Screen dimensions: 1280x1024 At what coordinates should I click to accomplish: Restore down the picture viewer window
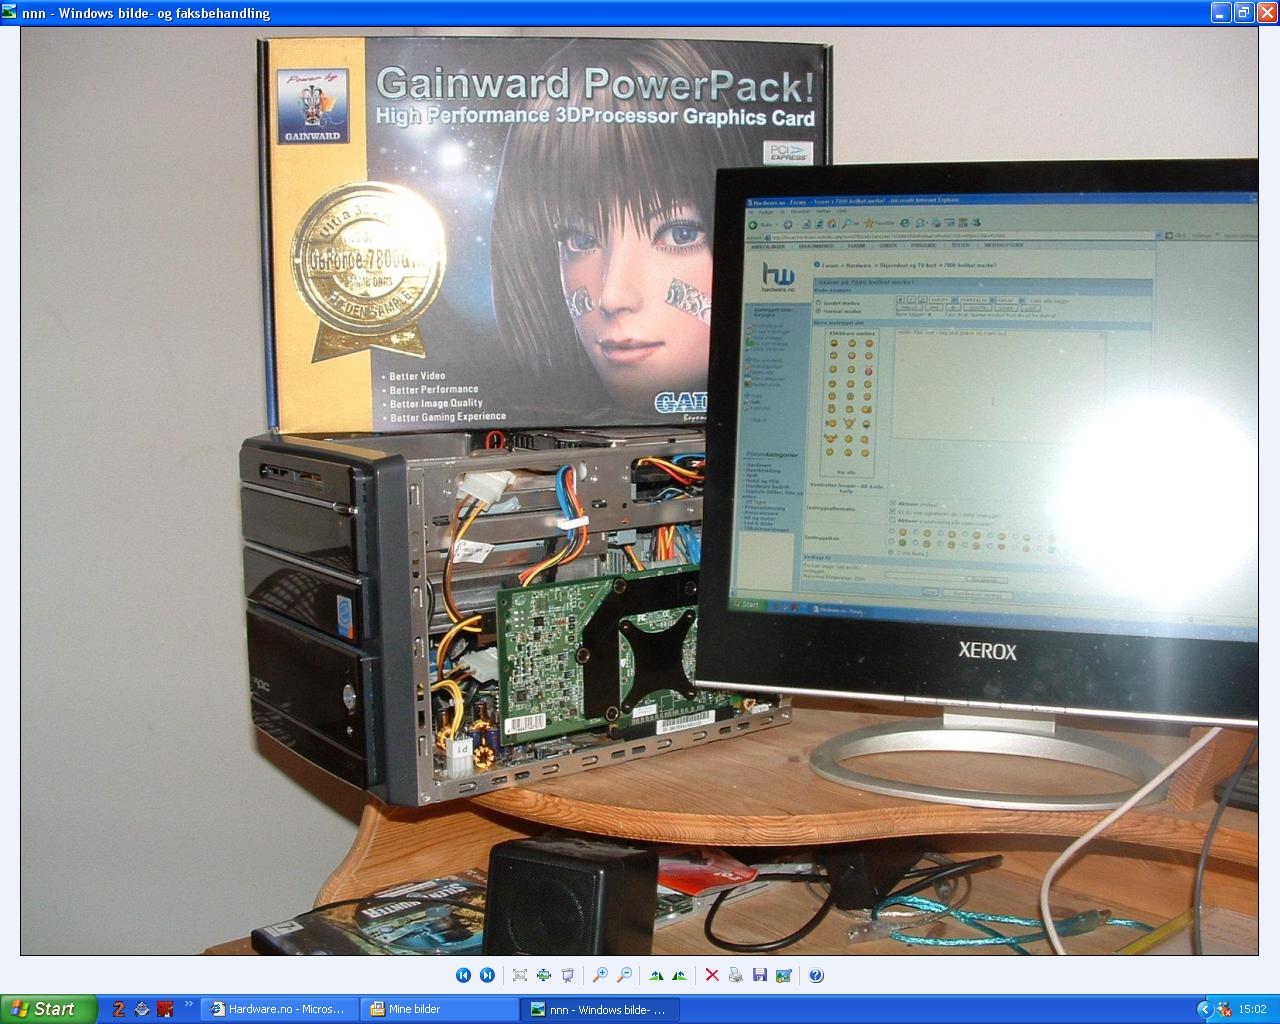pos(1243,12)
